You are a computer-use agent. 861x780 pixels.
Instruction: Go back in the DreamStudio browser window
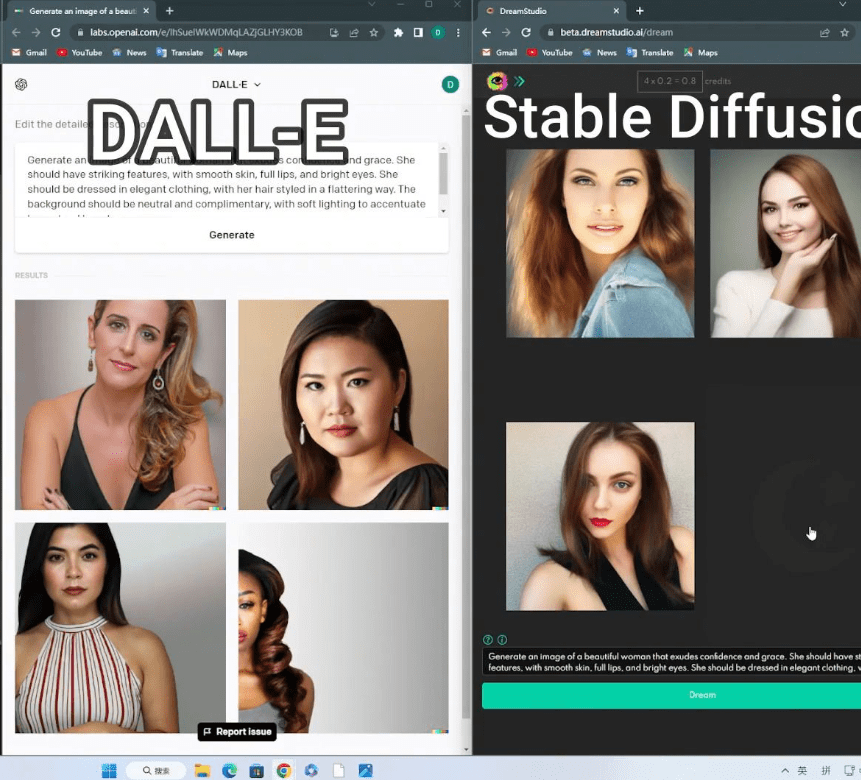coord(487,32)
